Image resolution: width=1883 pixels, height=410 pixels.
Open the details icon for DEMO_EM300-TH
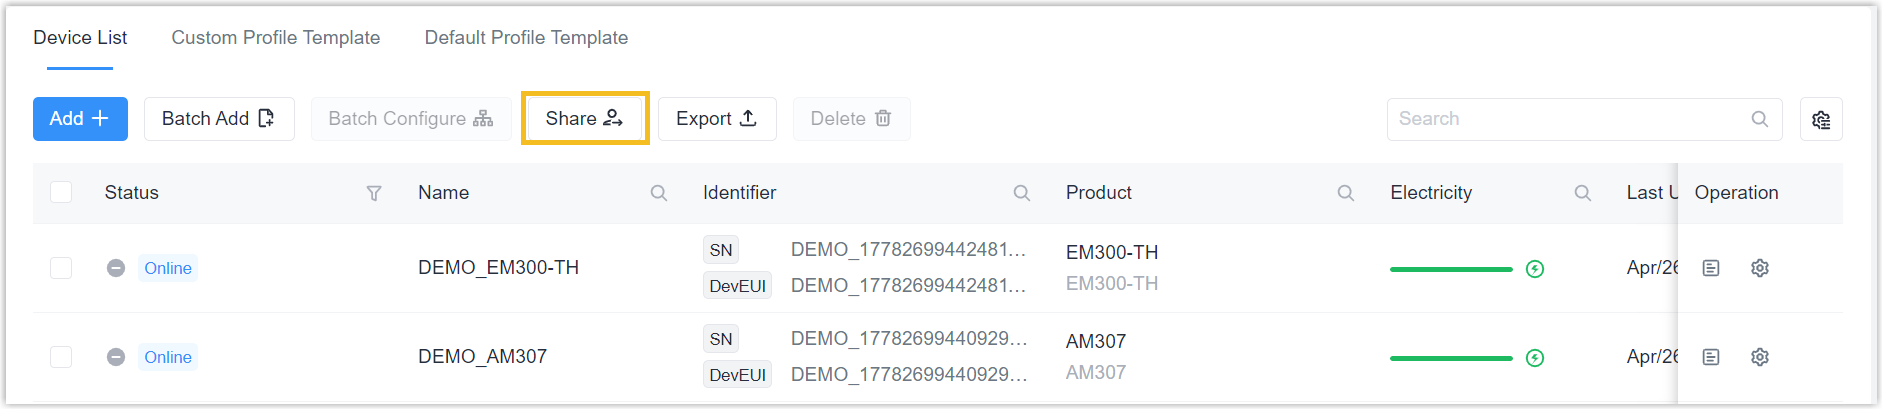tap(1711, 268)
